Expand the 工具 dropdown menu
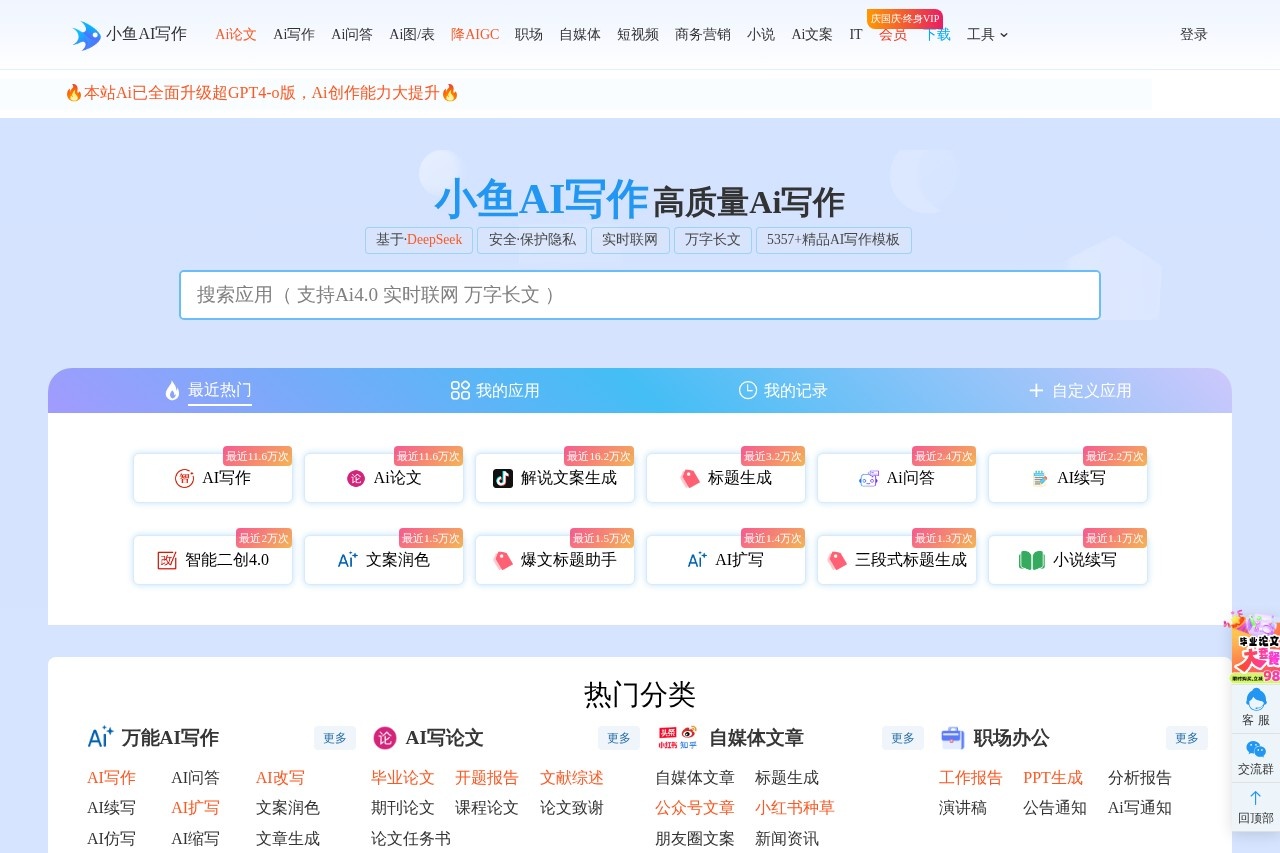1280x853 pixels. coord(987,35)
